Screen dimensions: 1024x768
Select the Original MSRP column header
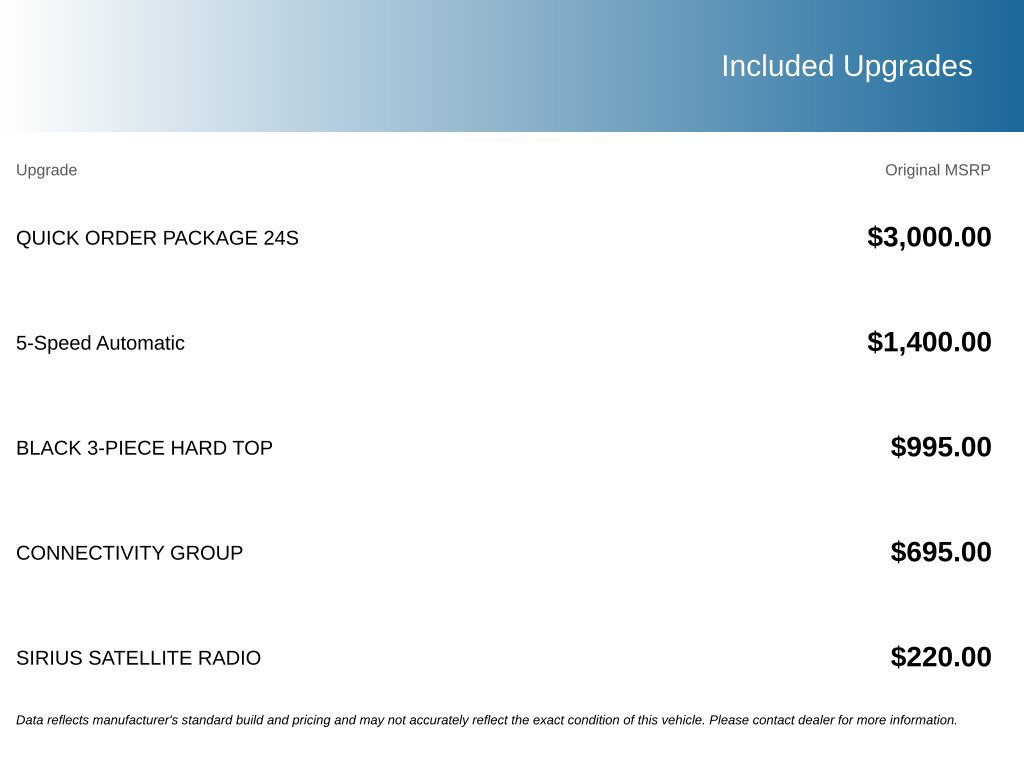click(937, 170)
